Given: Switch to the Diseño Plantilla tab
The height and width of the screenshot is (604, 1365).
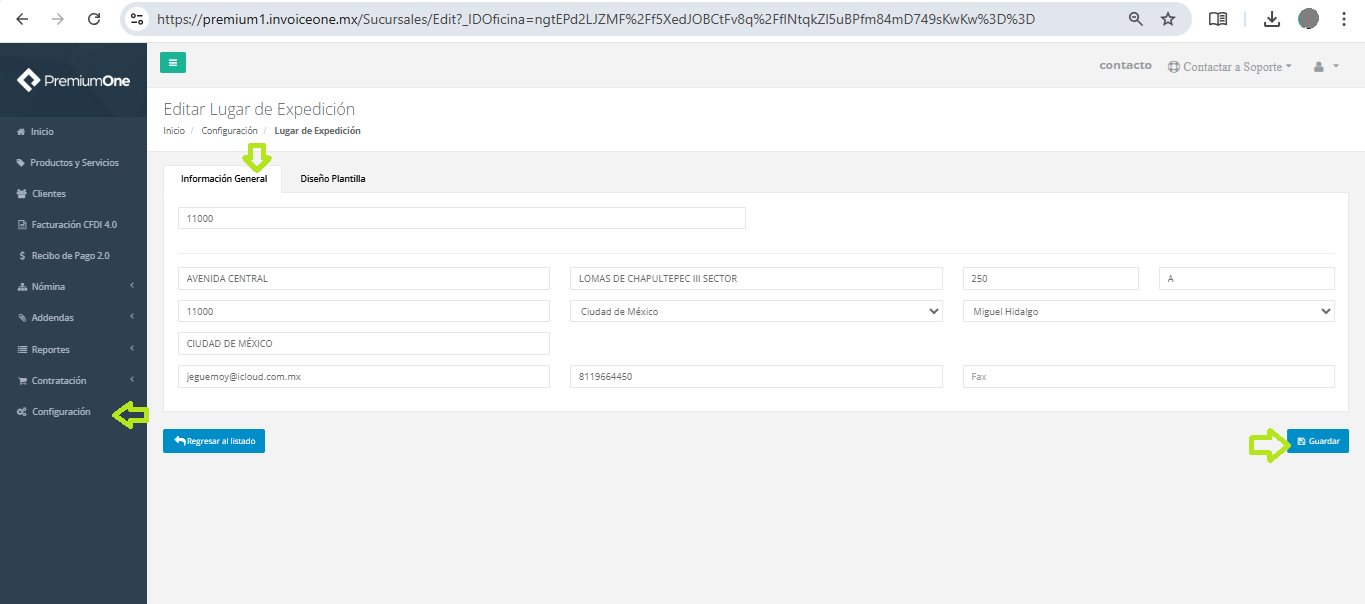Looking at the screenshot, I should [x=333, y=179].
